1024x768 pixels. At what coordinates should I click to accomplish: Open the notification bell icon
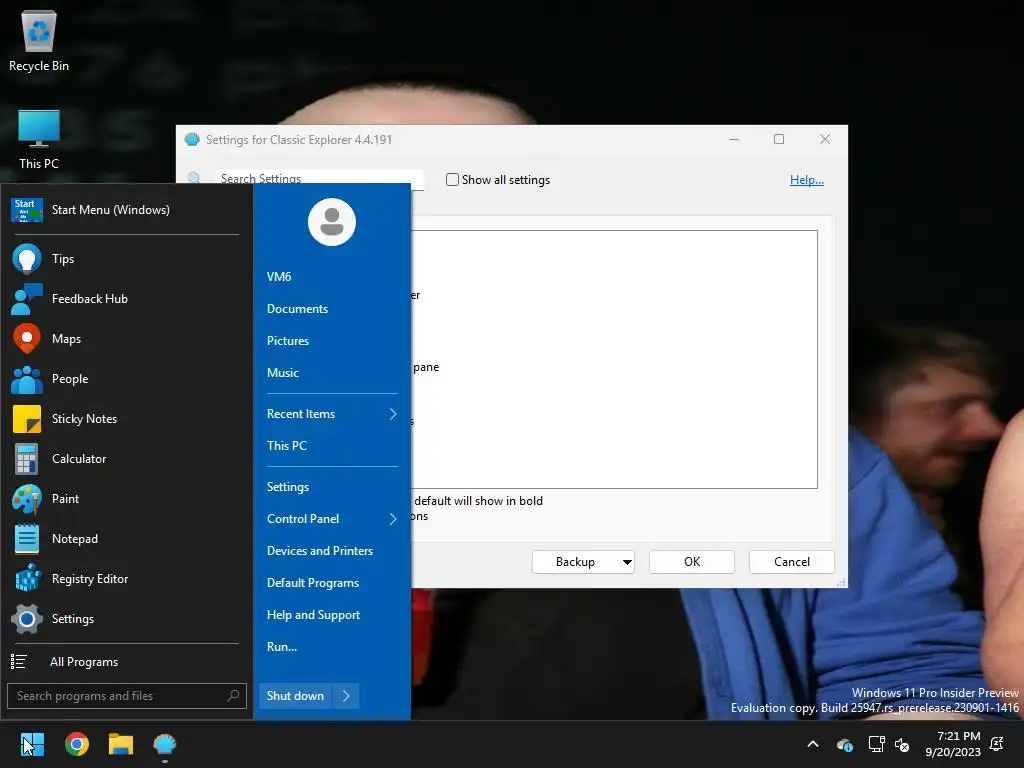(x=997, y=744)
